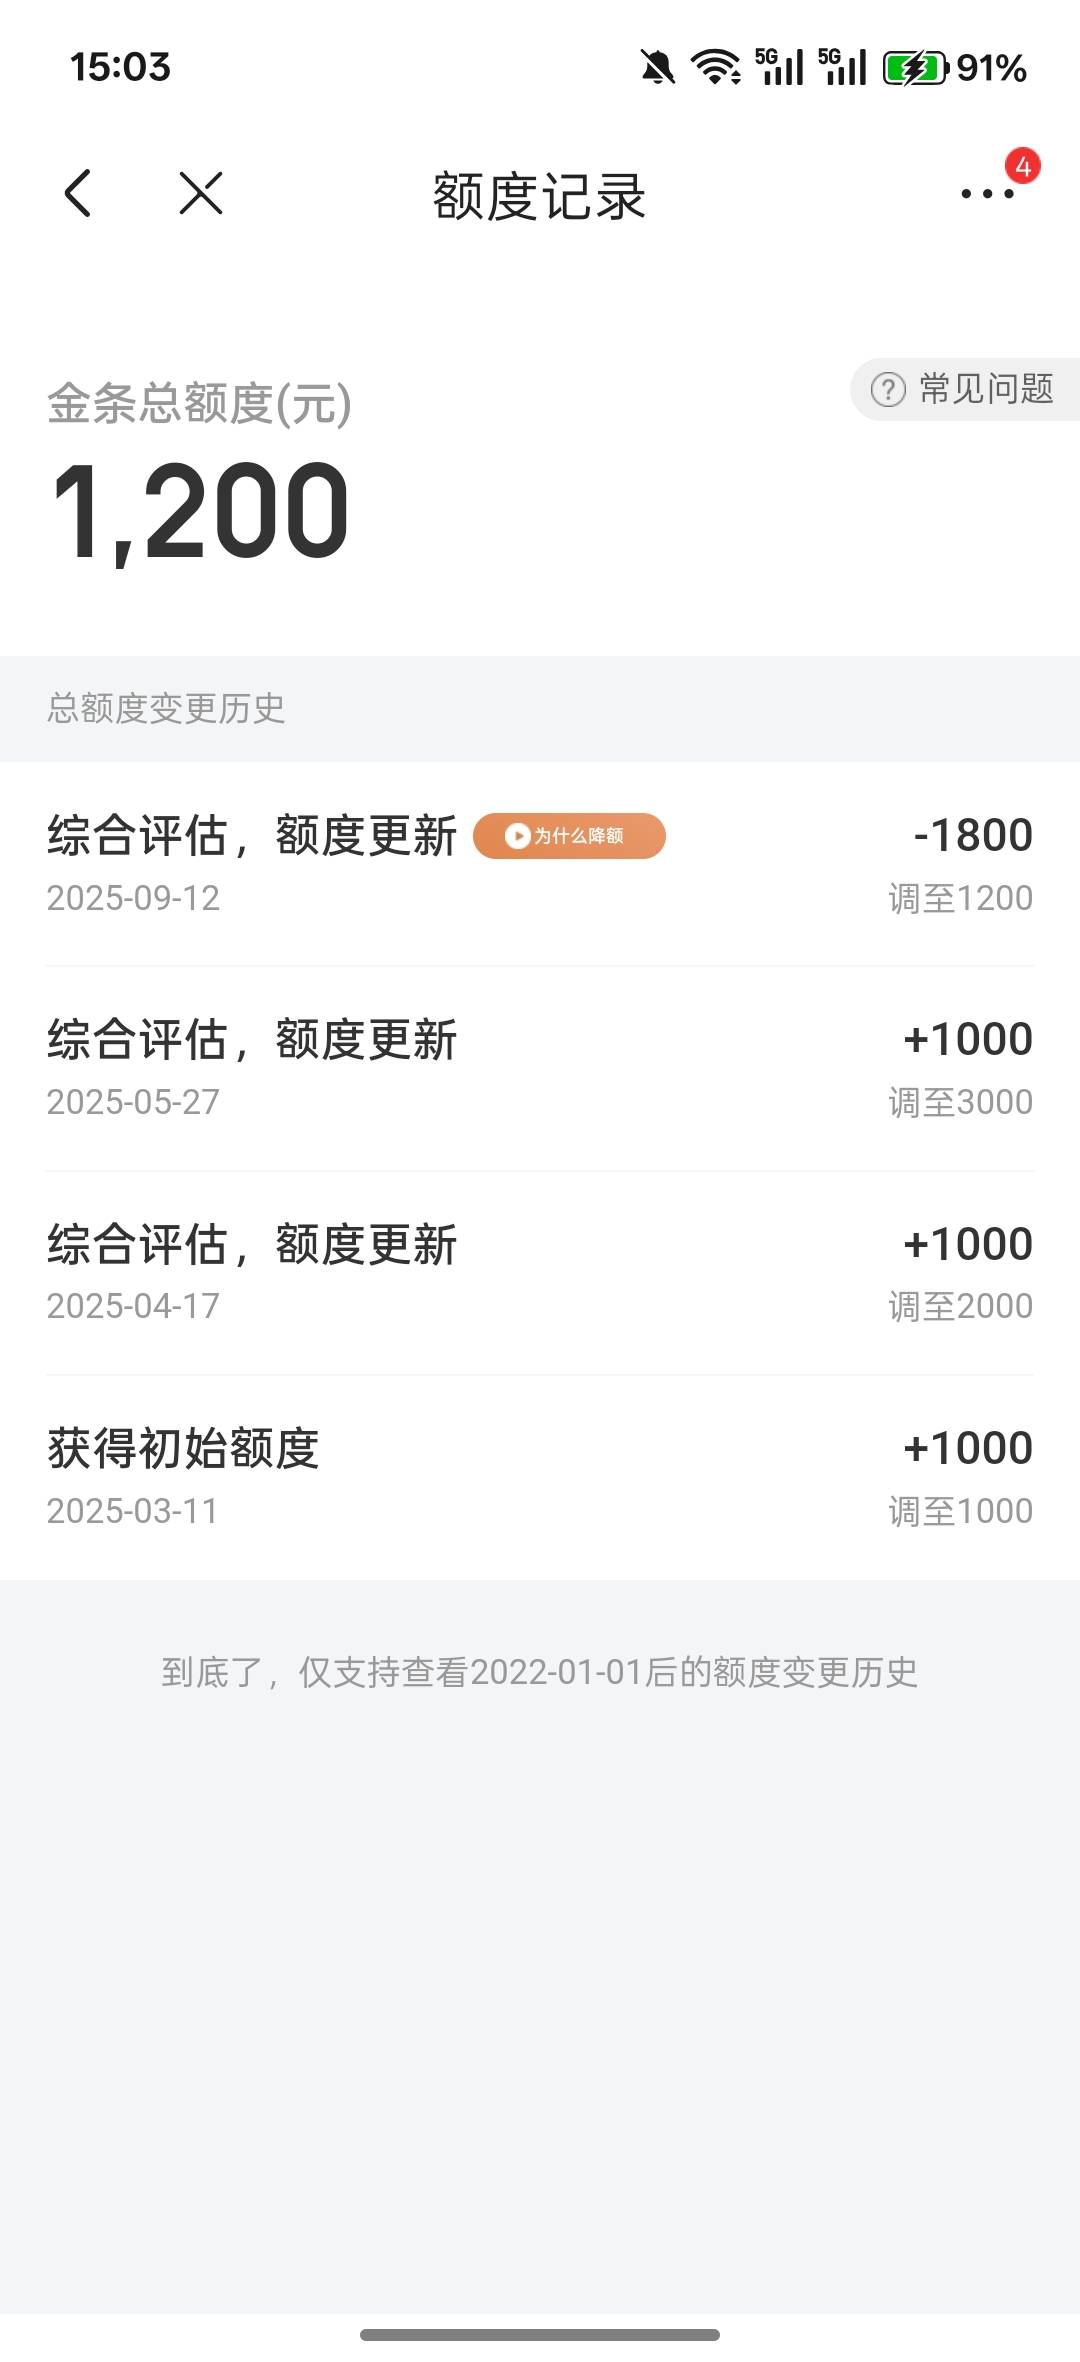Open the three-dot more menu

point(987,194)
